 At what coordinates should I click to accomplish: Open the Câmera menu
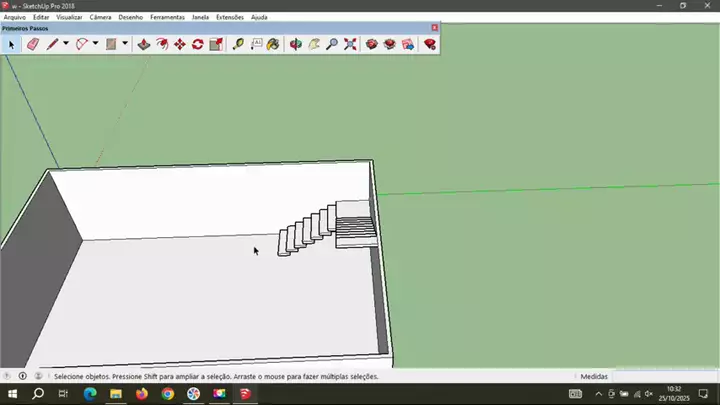point(101,17)
